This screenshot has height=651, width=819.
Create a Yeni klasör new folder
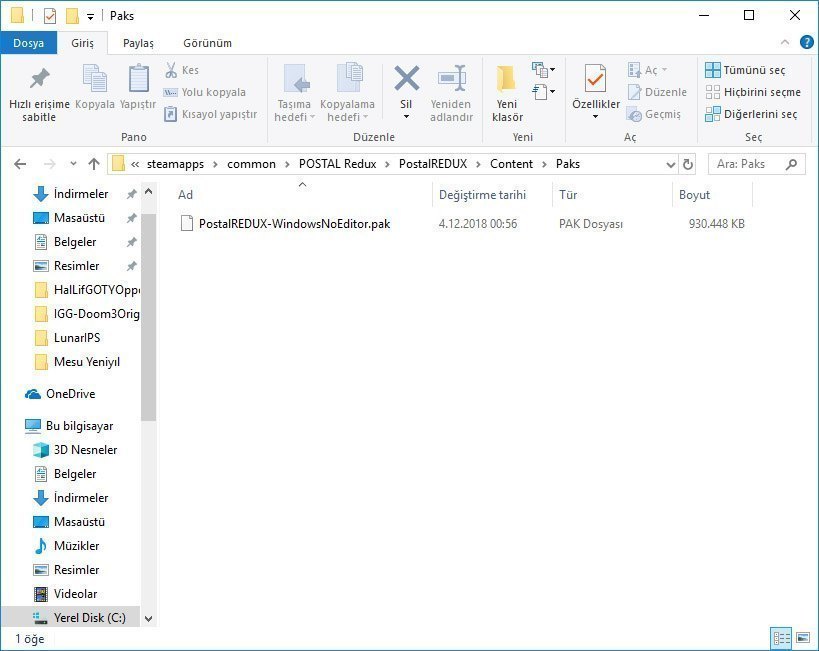(507, 94)
